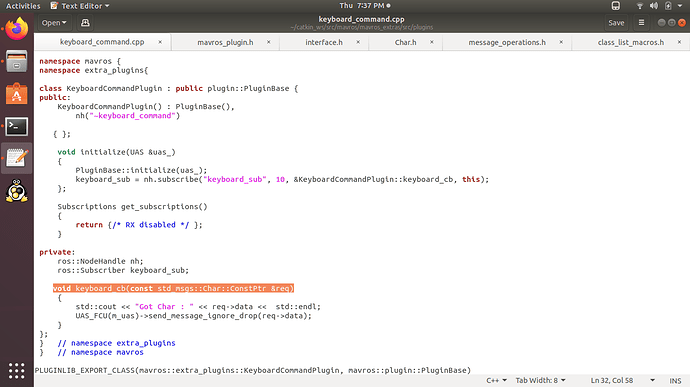Click // namespace mavros comment
Screen dimensions: 690x387
pyautogui.click(x=100, y=352)
